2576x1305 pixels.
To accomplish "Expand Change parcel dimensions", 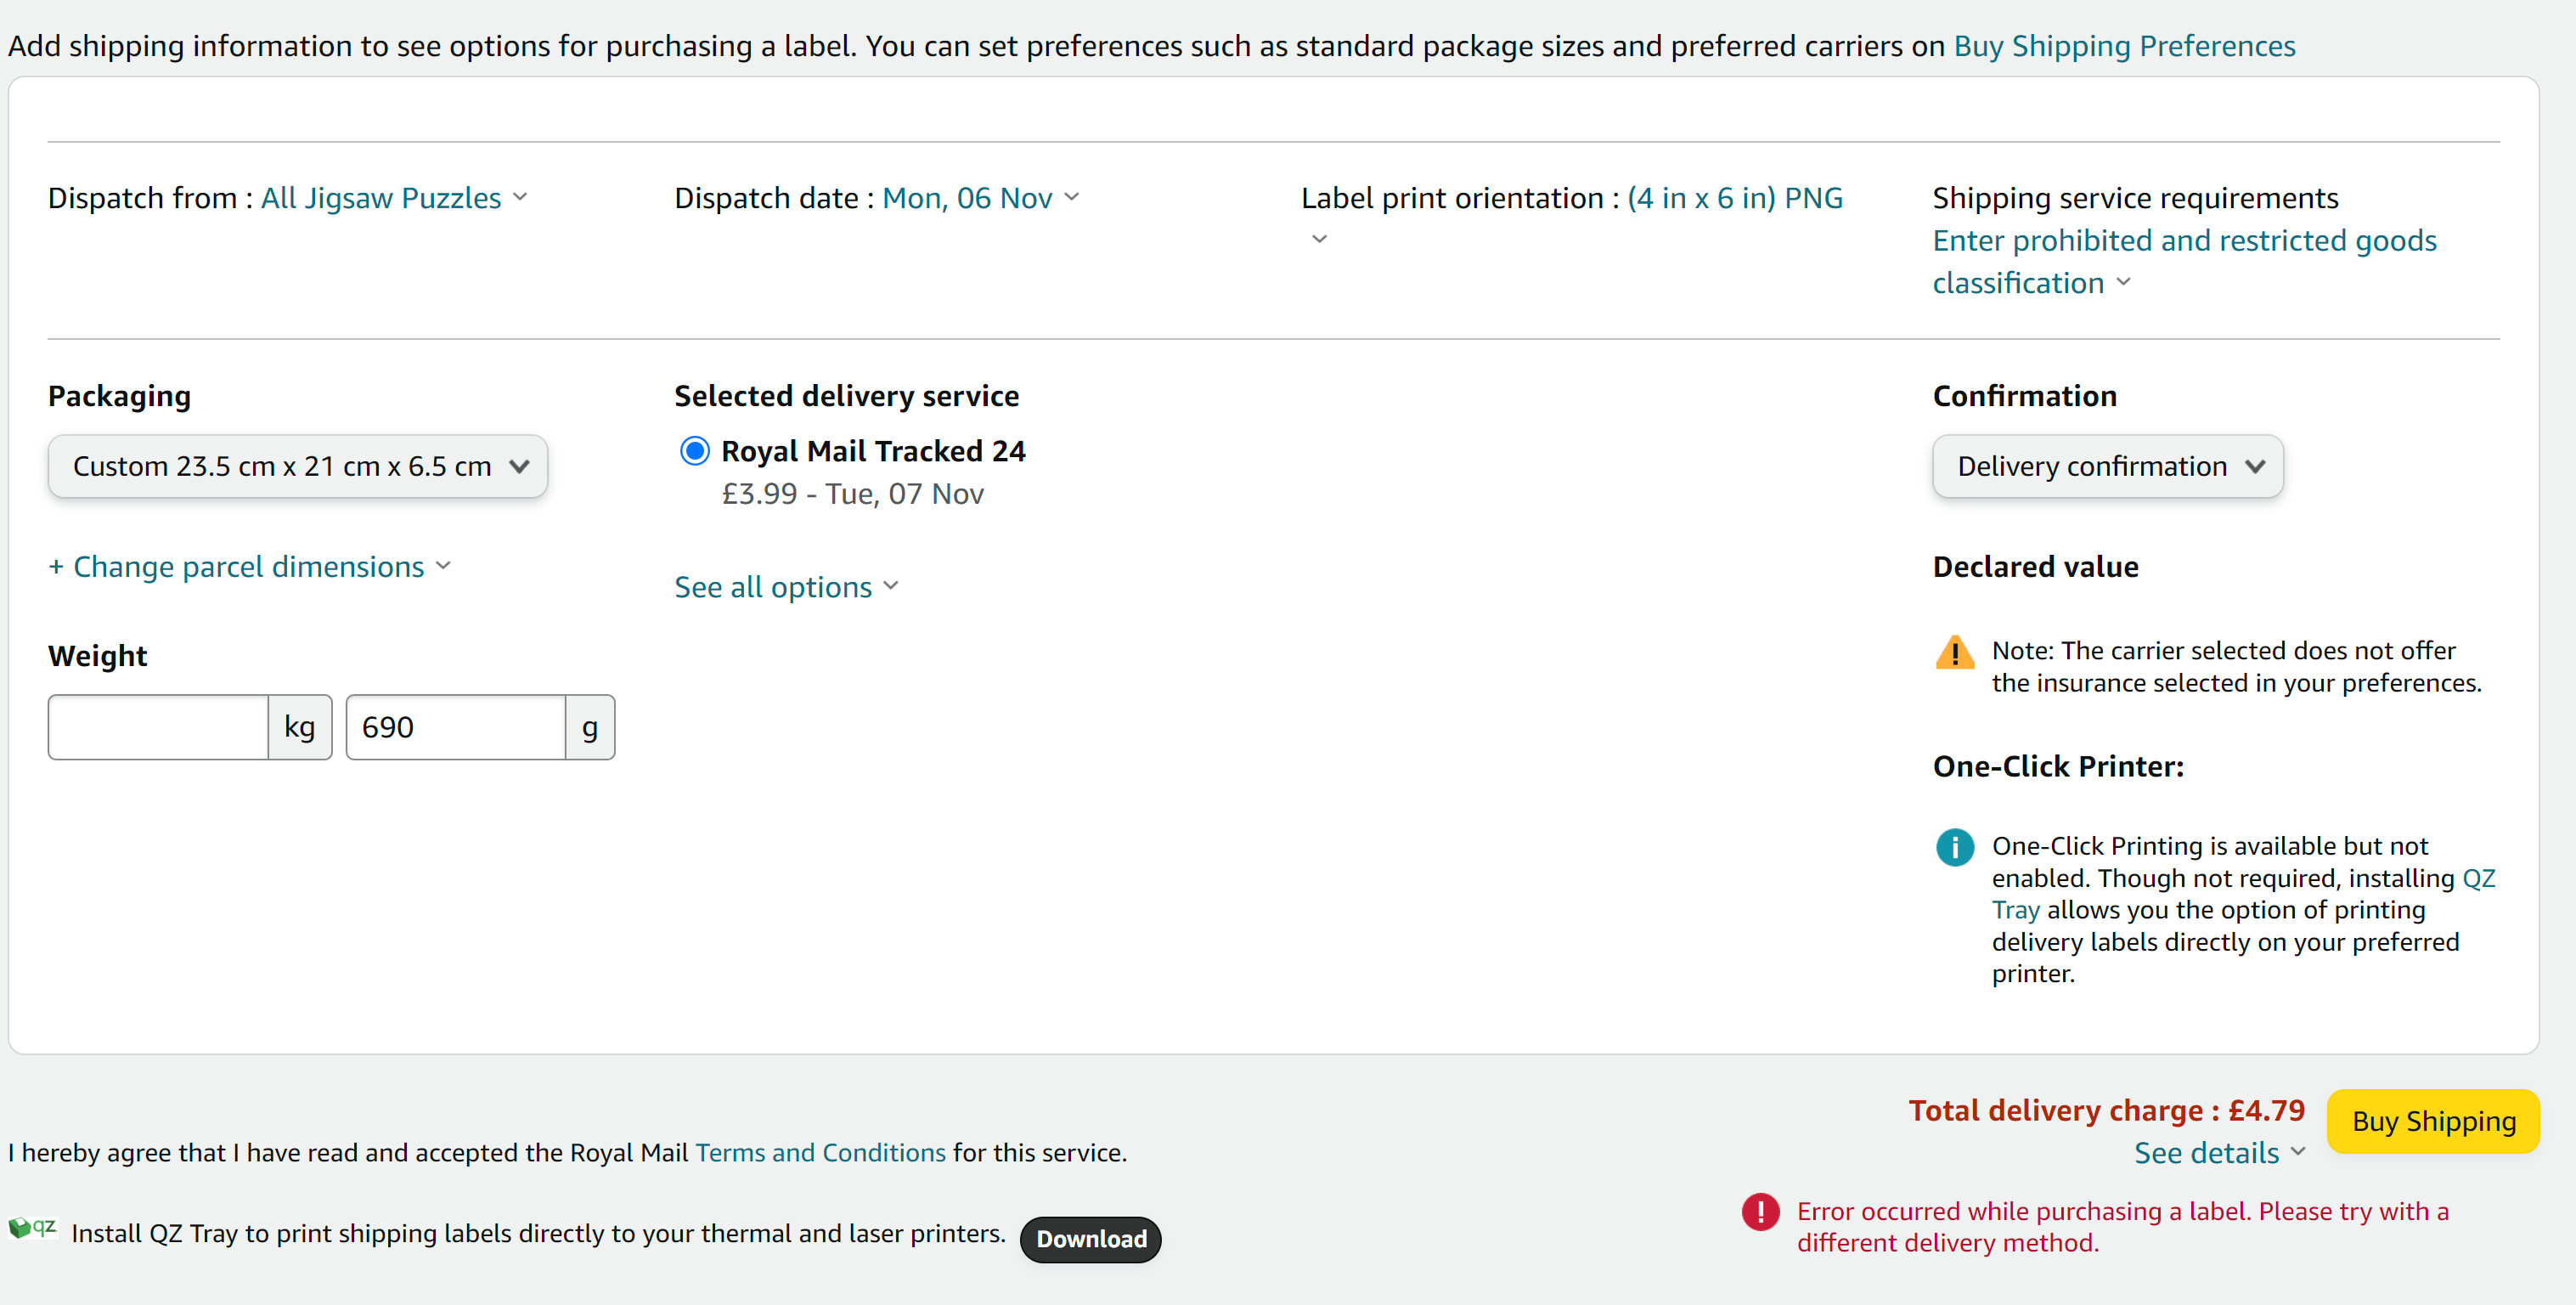I will click(250, 567).
